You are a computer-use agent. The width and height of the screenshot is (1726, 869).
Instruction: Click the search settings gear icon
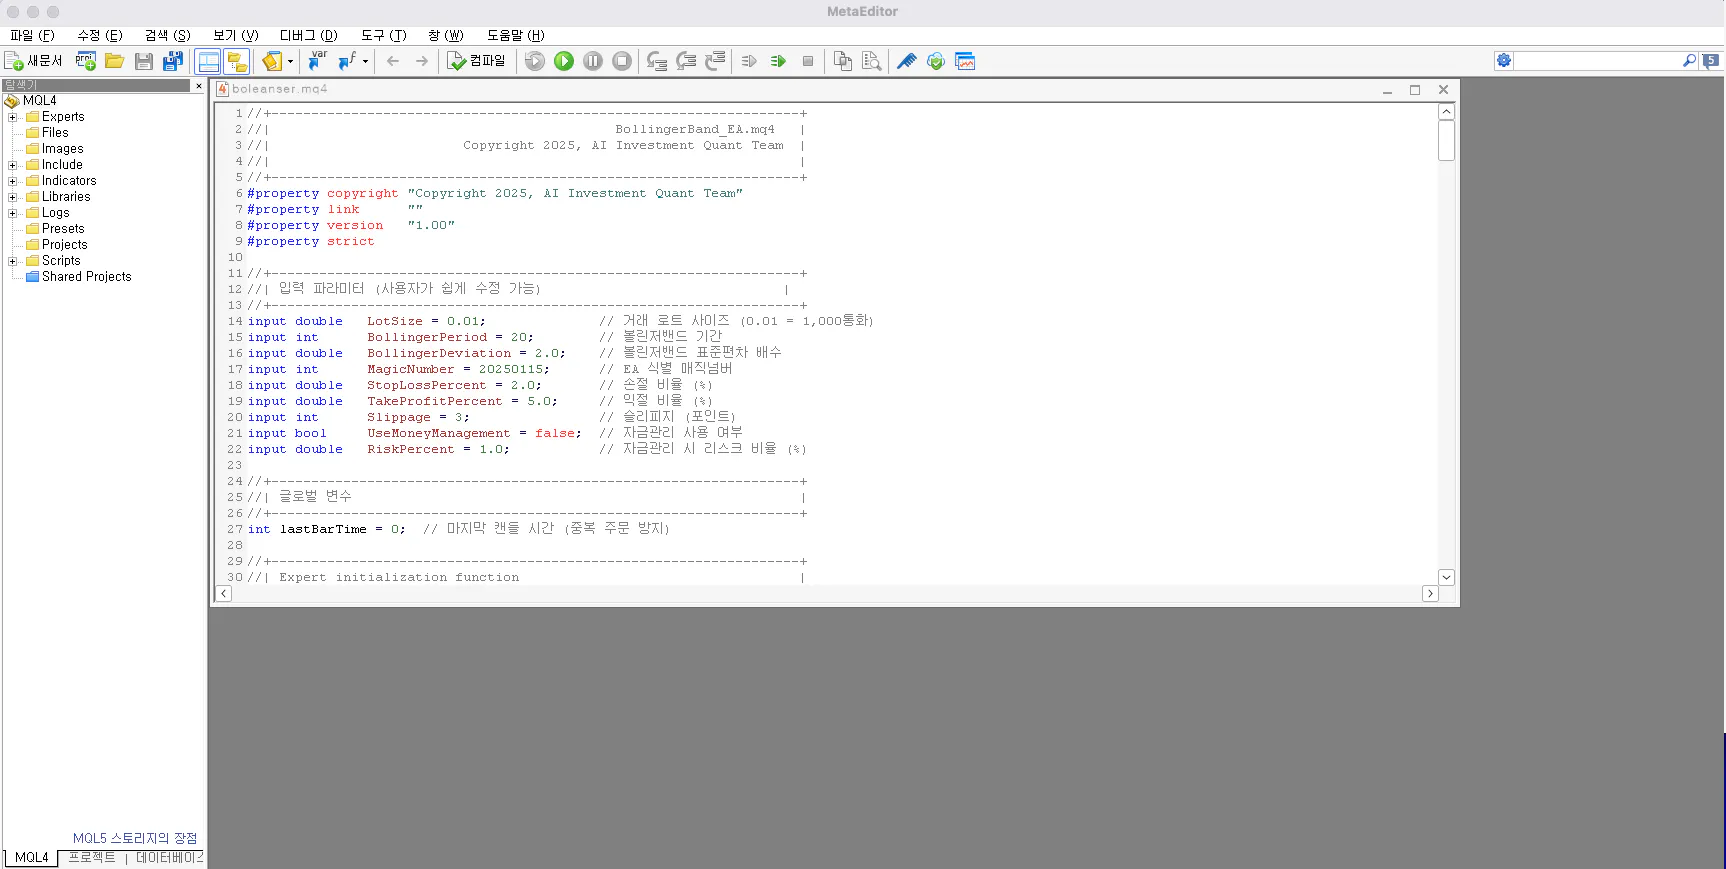point(1504,61)
